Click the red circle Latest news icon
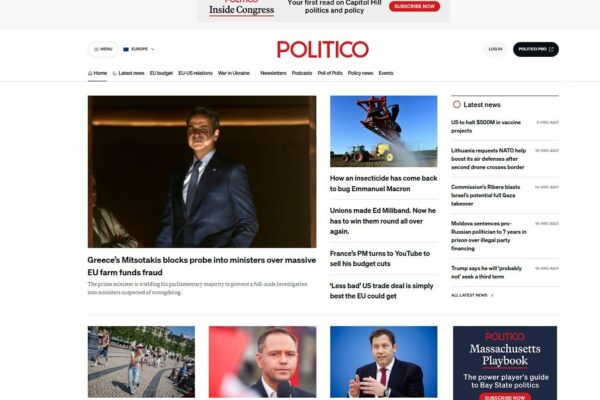This screenshot has width=600, height=400. point(457,104)
